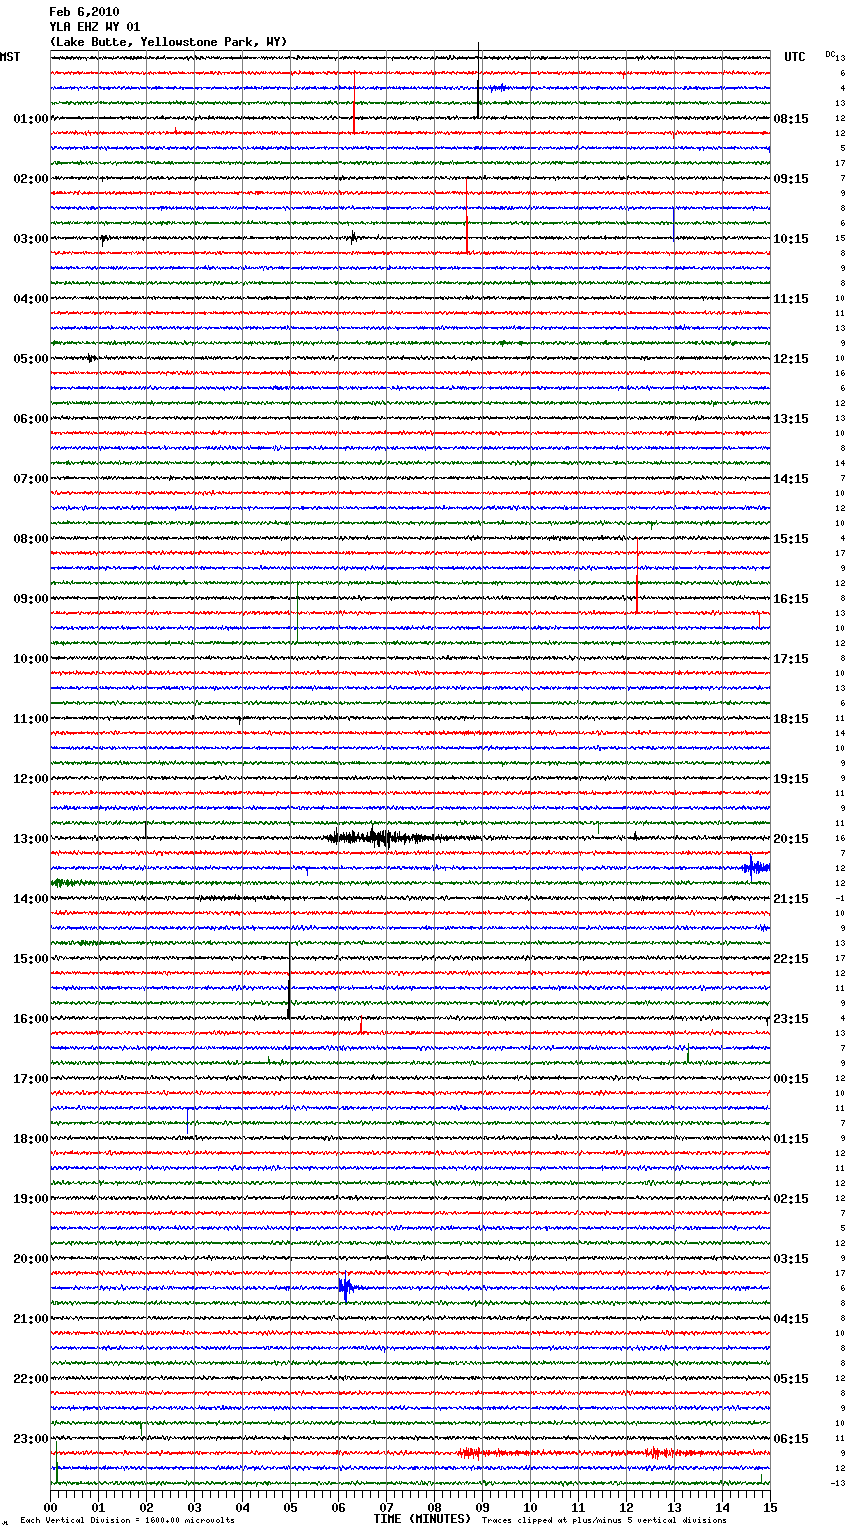
Task: Click the '02:15' UTC time label
Action: point(791,1199)
